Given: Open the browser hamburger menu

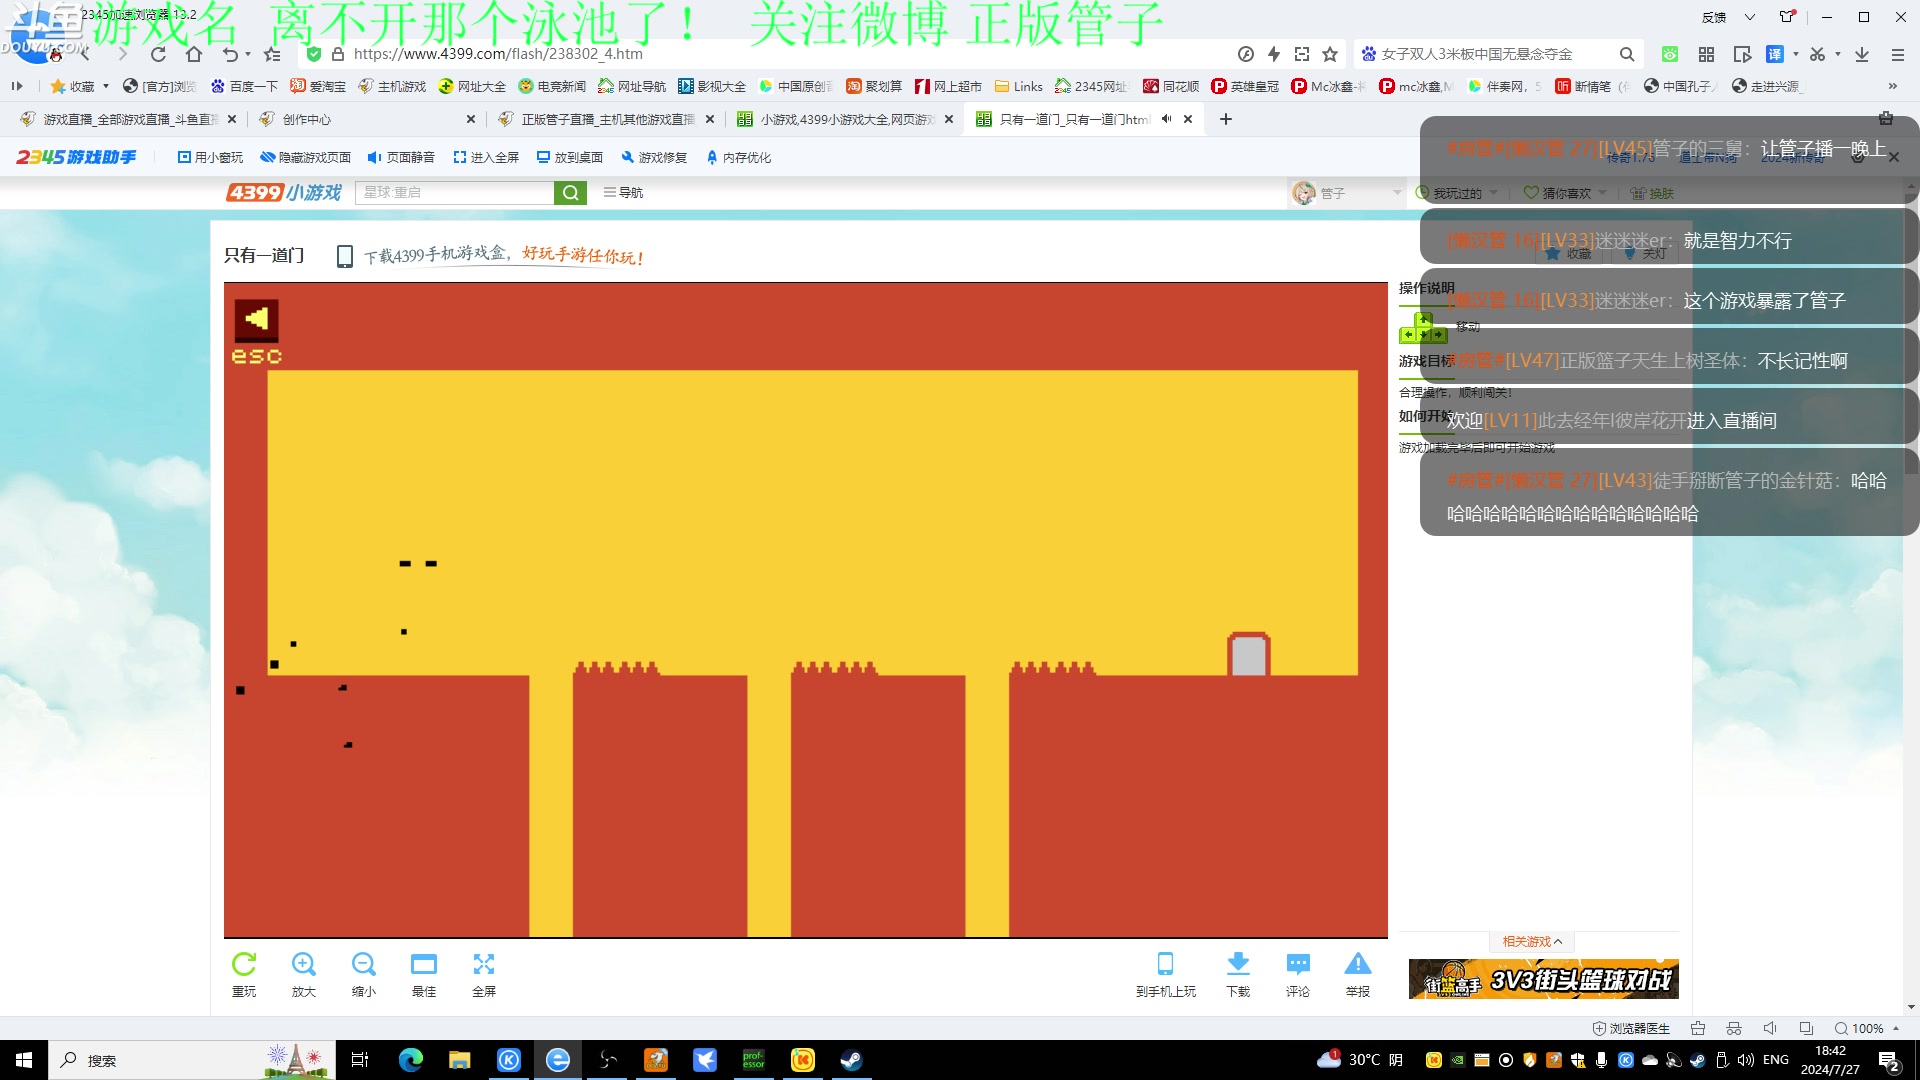Looking at the screenshot, I should 1897,54.
